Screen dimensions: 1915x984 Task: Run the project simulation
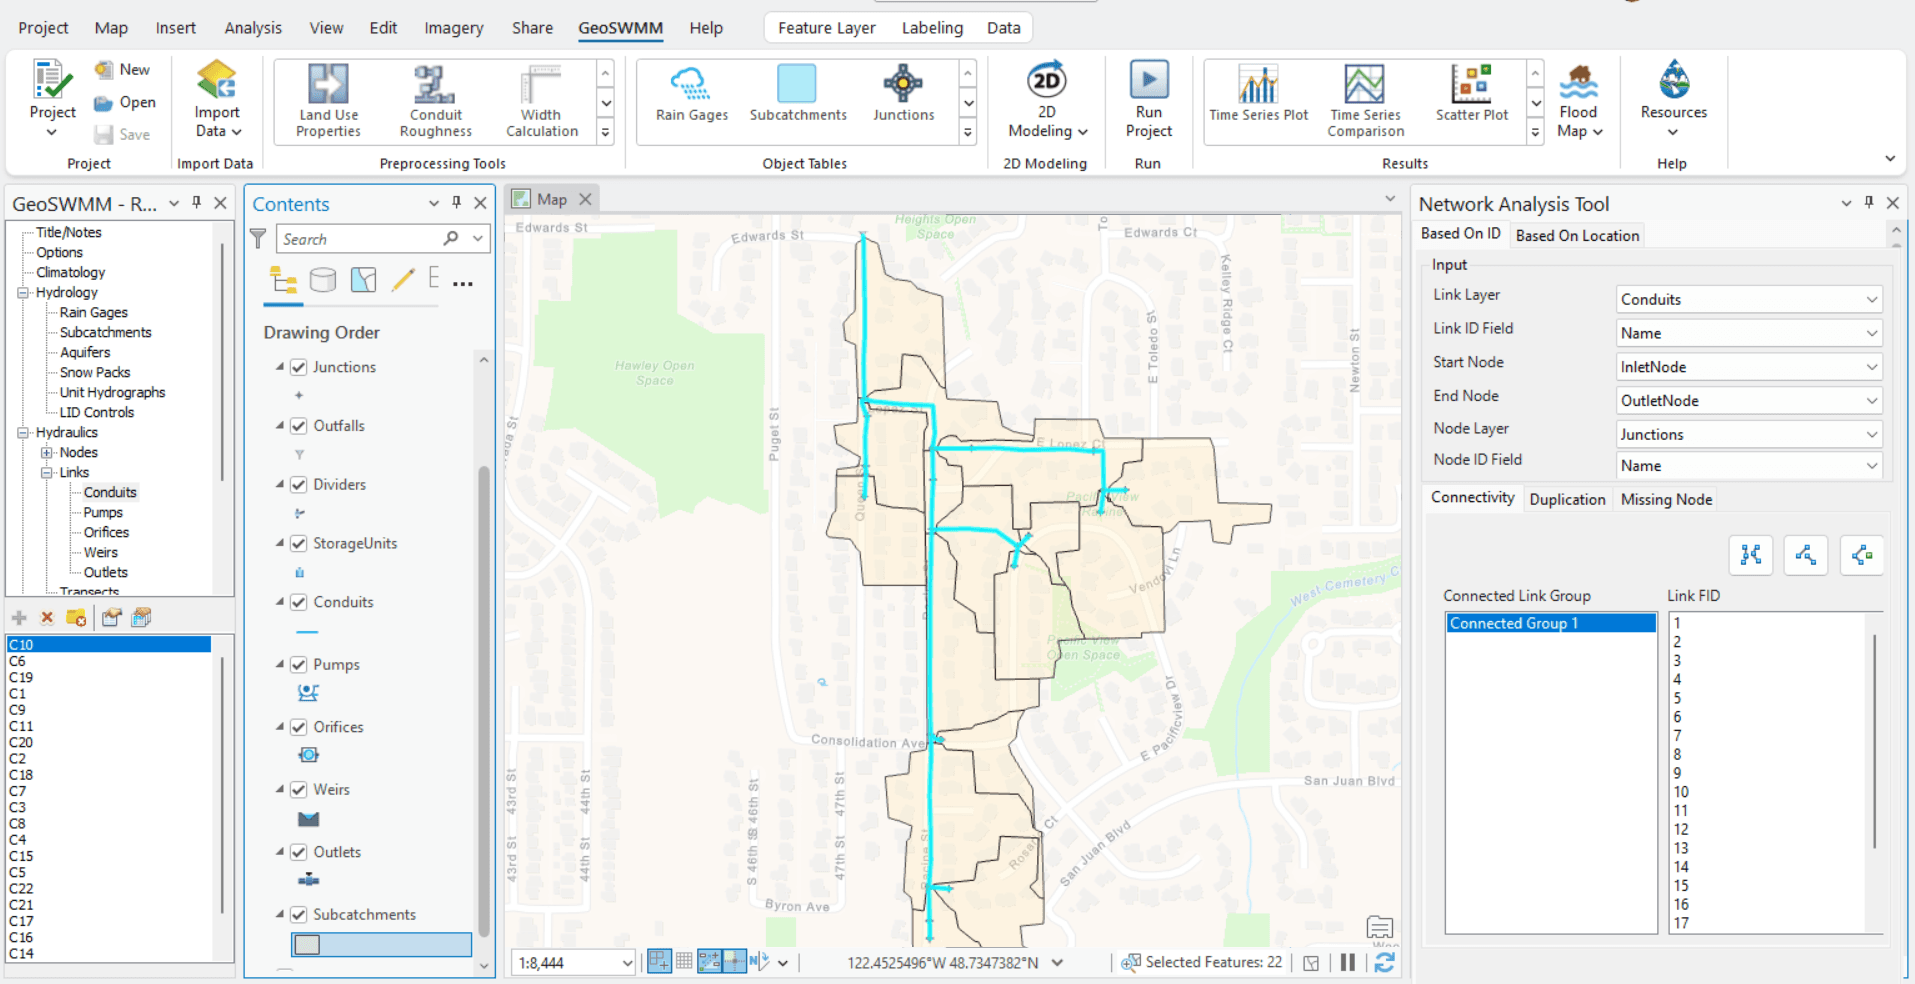(x=1148, y=100)
